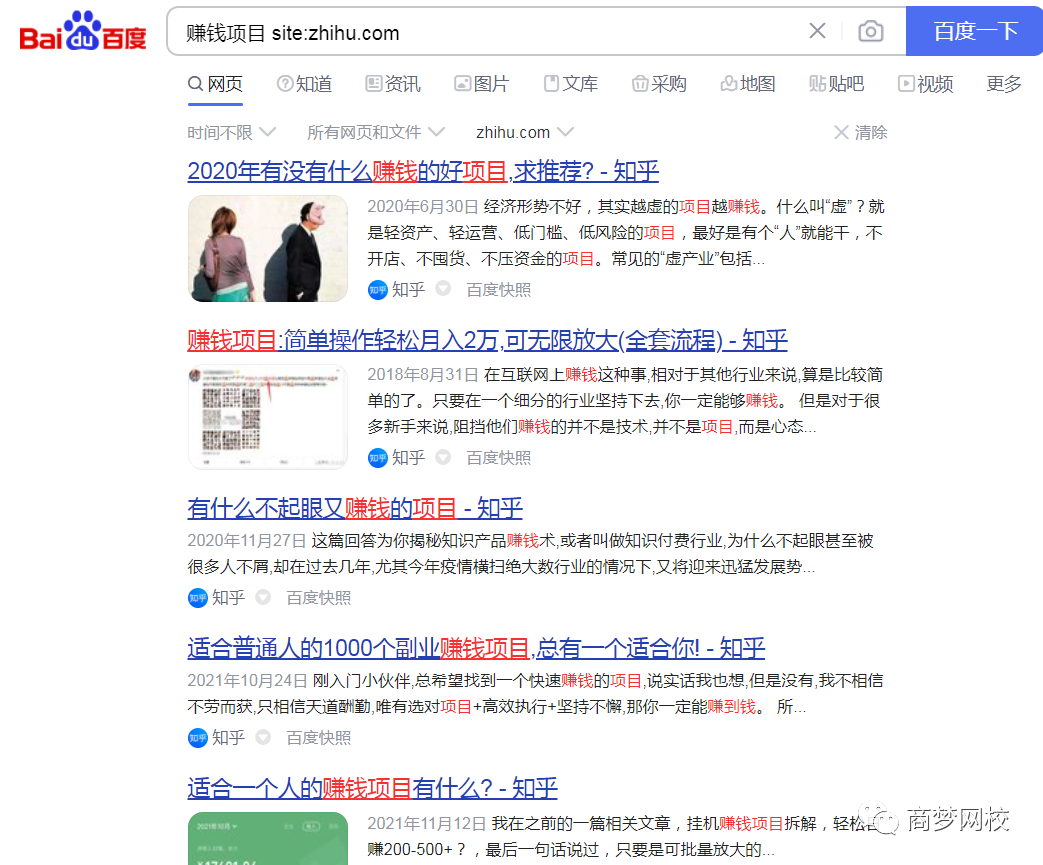The width and height of the screenshot is (1043, 865).
Task: Clear the search box with the X icon
Action: click(817, 31)
